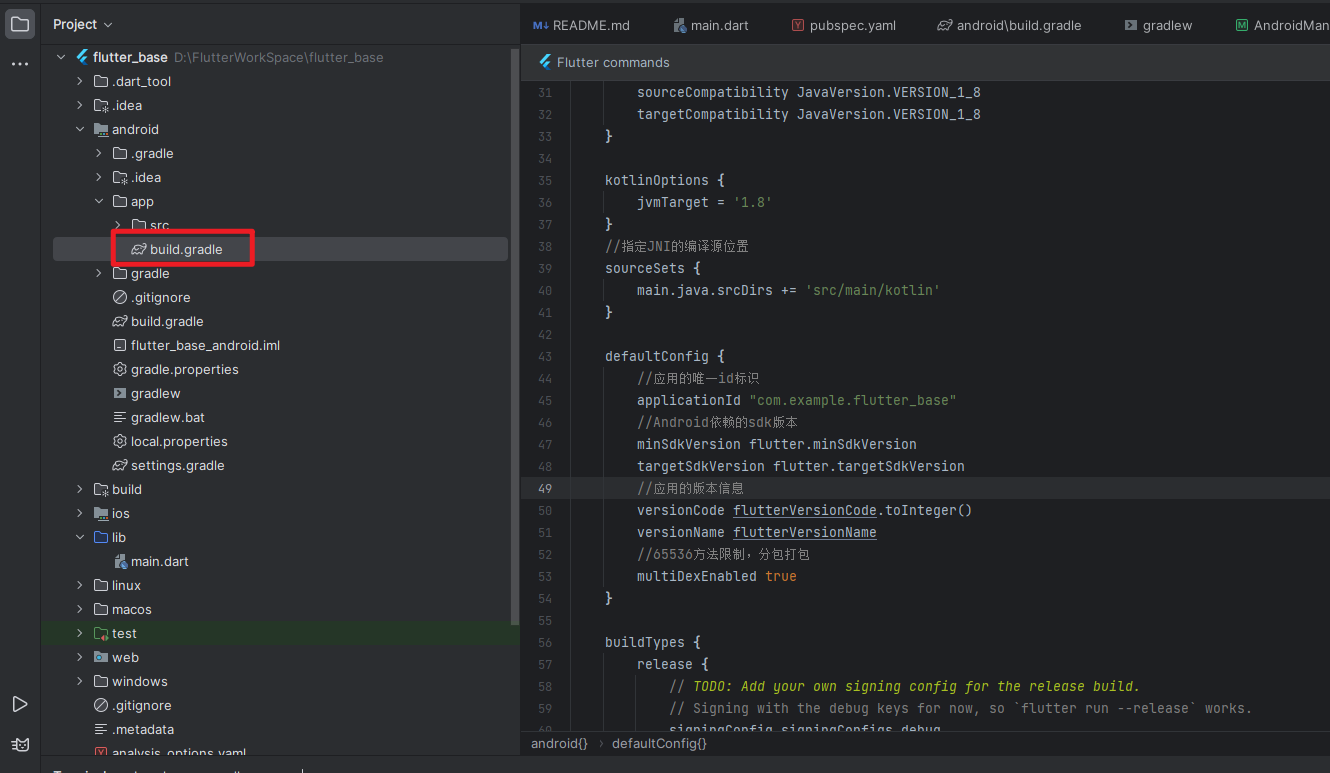This screenshot has width=1330, height=773.
Task: Click flutterVersionName on line 51
Action: tap(805, 532)
